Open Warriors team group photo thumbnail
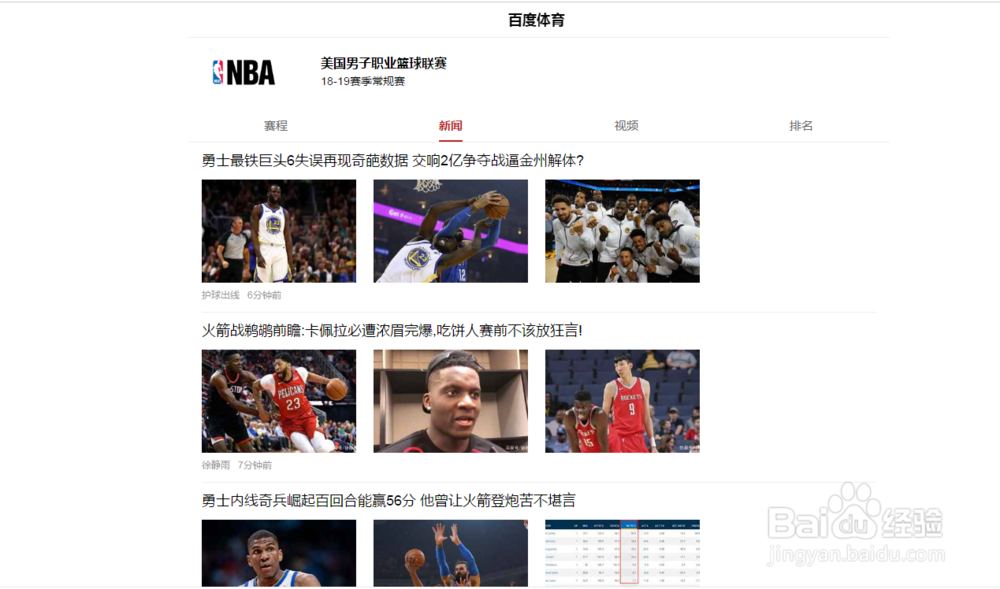The width and height of the screenshot is (1000, 589). 622,231
